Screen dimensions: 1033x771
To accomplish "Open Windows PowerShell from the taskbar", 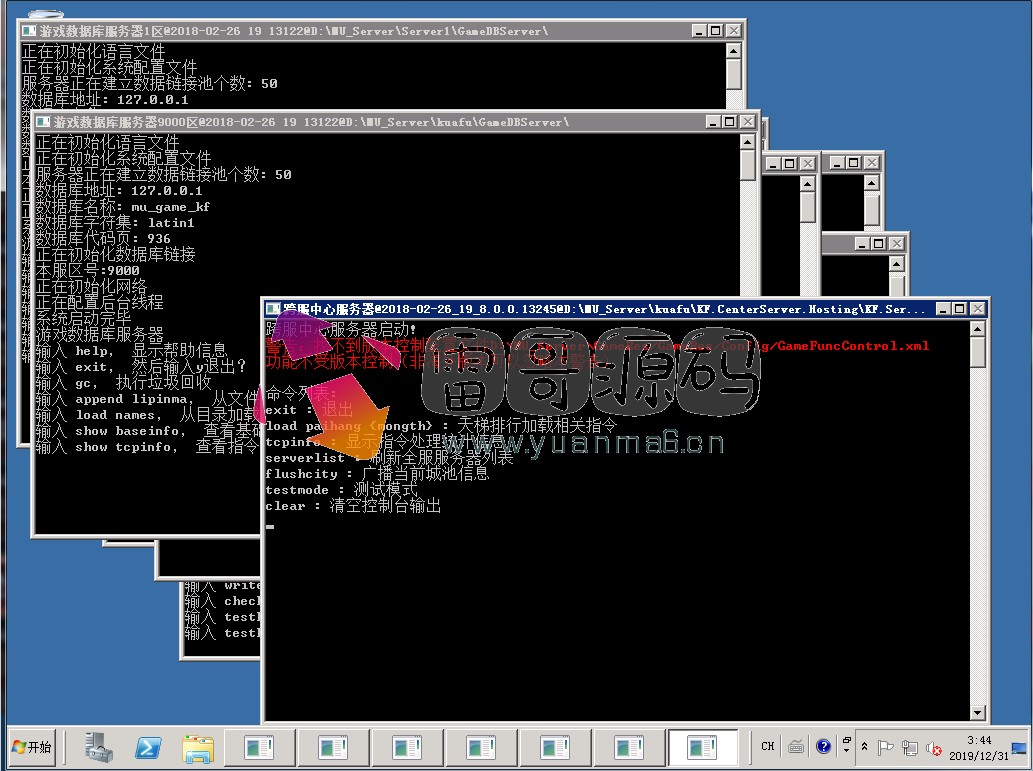I will click(x=148, y=747).
